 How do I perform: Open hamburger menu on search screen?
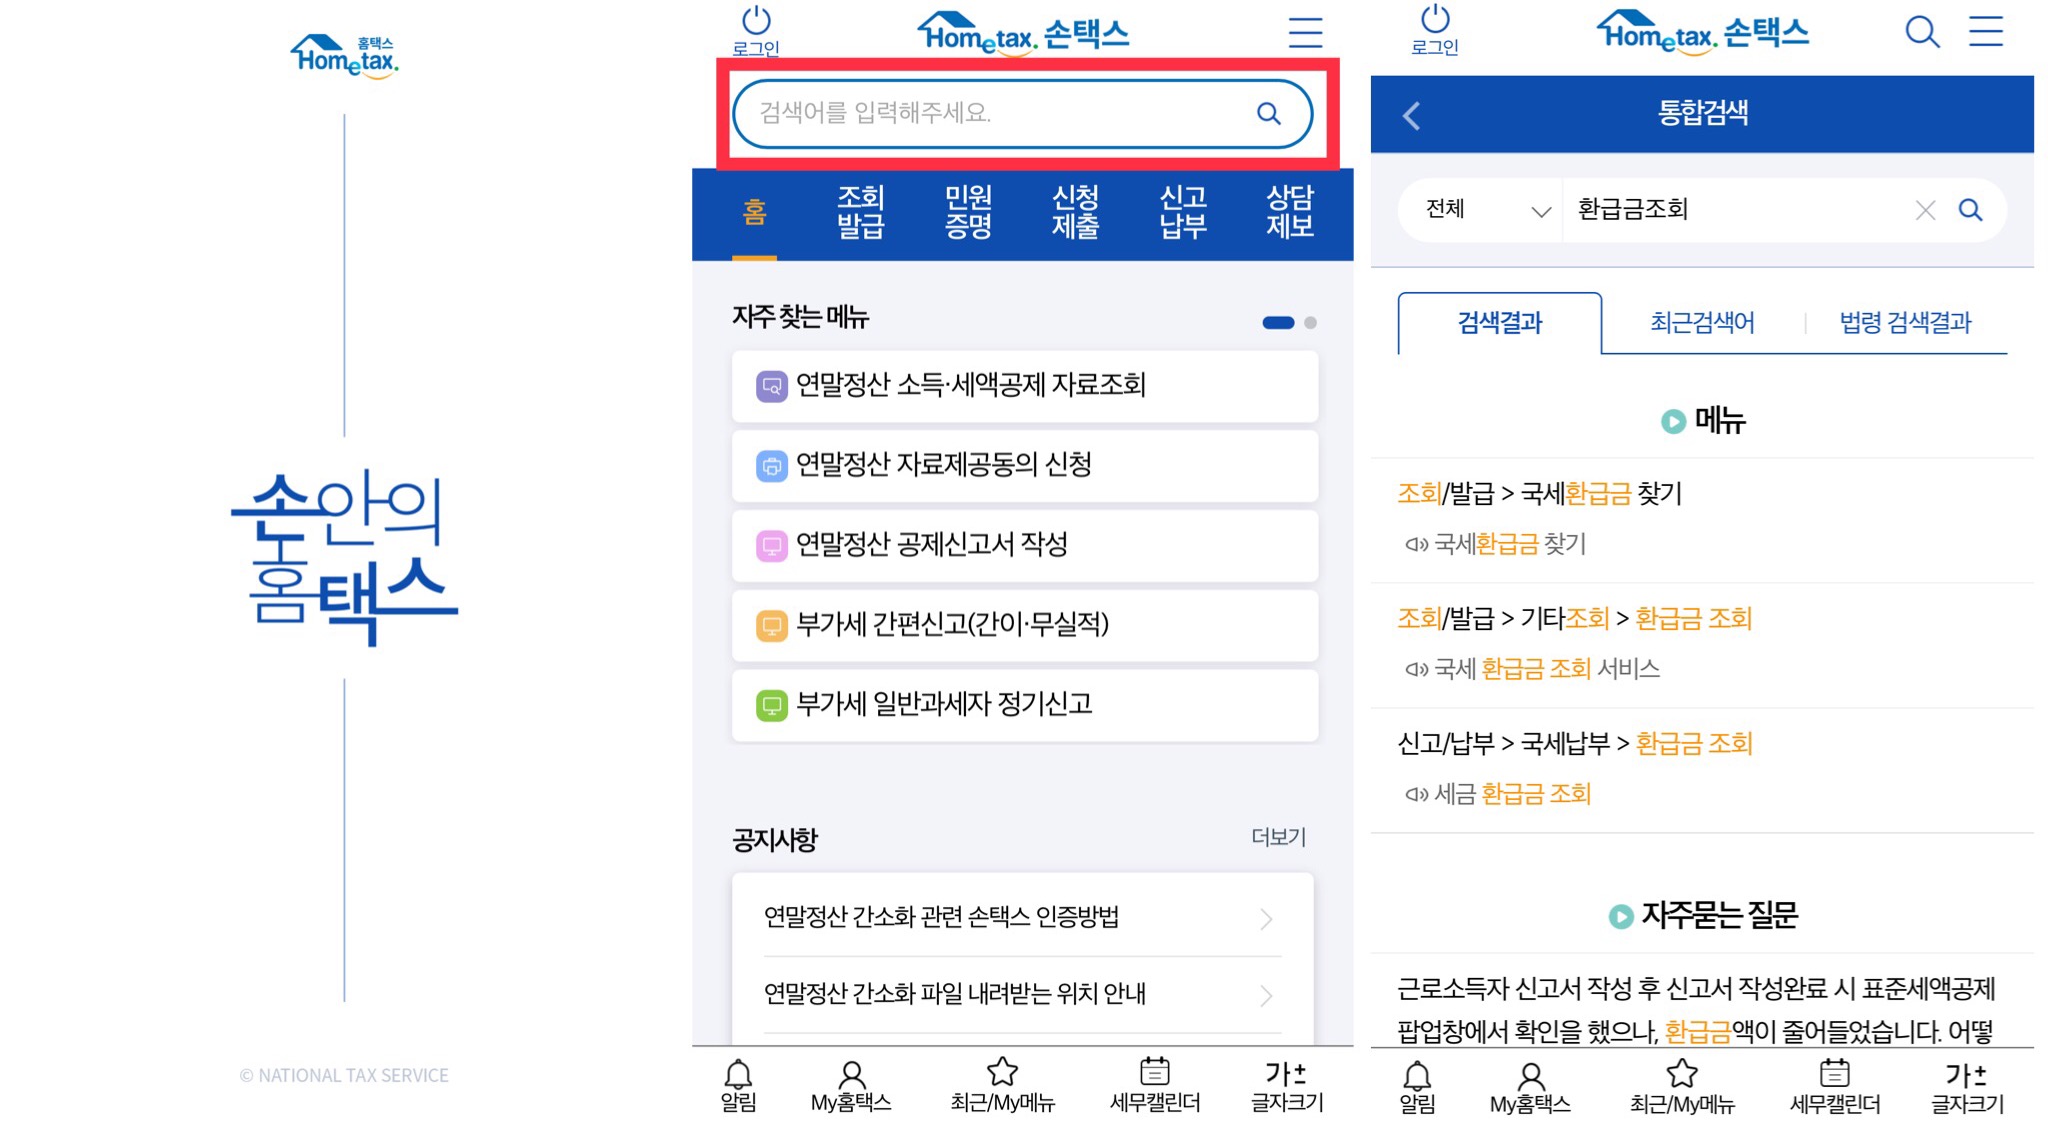tap(1986, 31)
